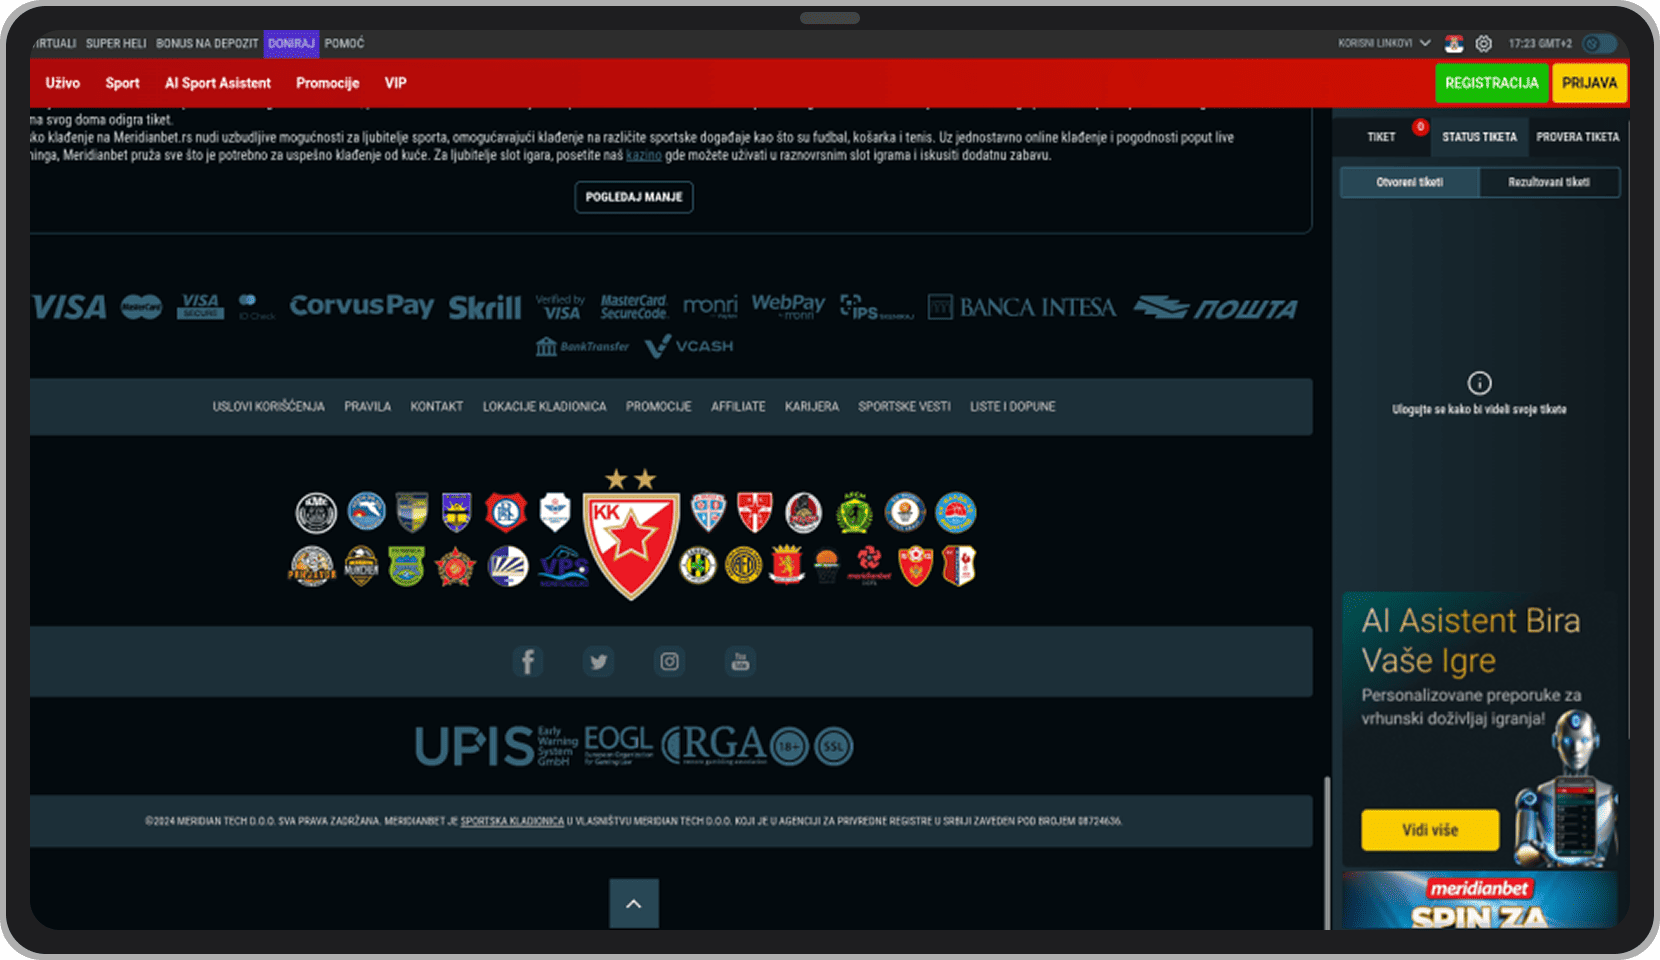Image resolution: width=1660 pixels, height=960 pixels.
Task: Click the Vidi više button
Action: (x=1430, y=830)
